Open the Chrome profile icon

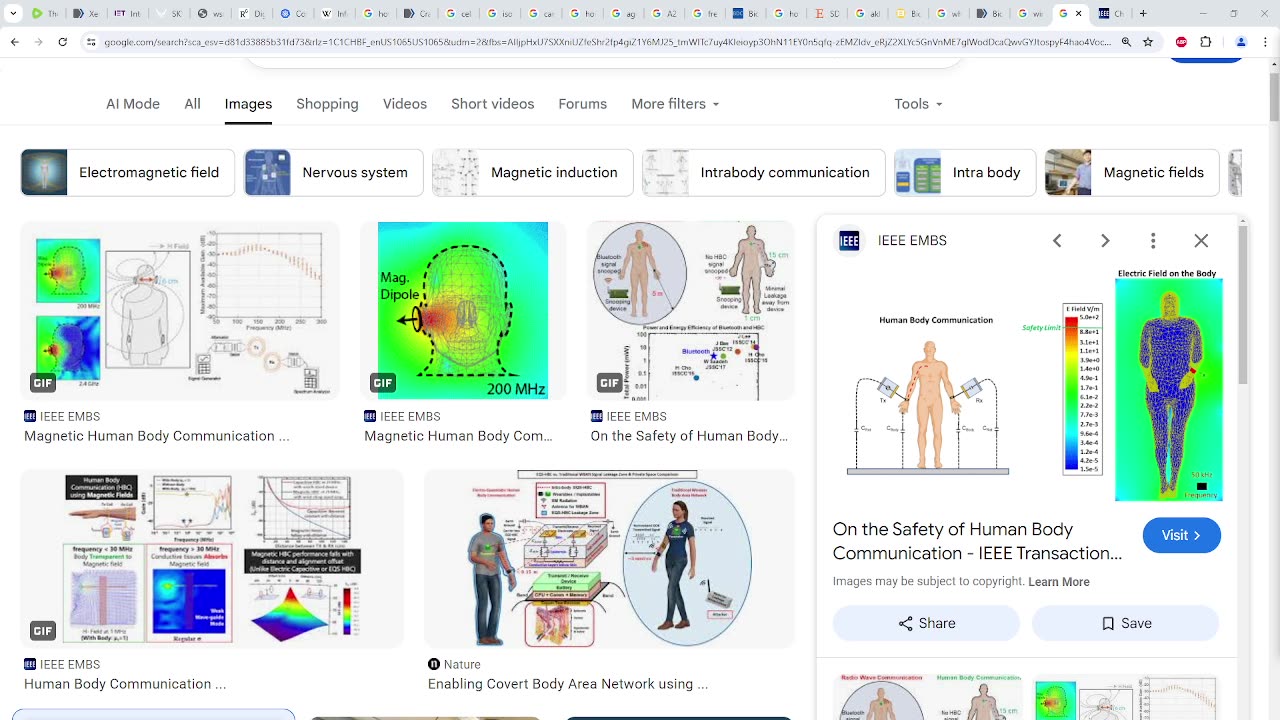point(1241,42)
